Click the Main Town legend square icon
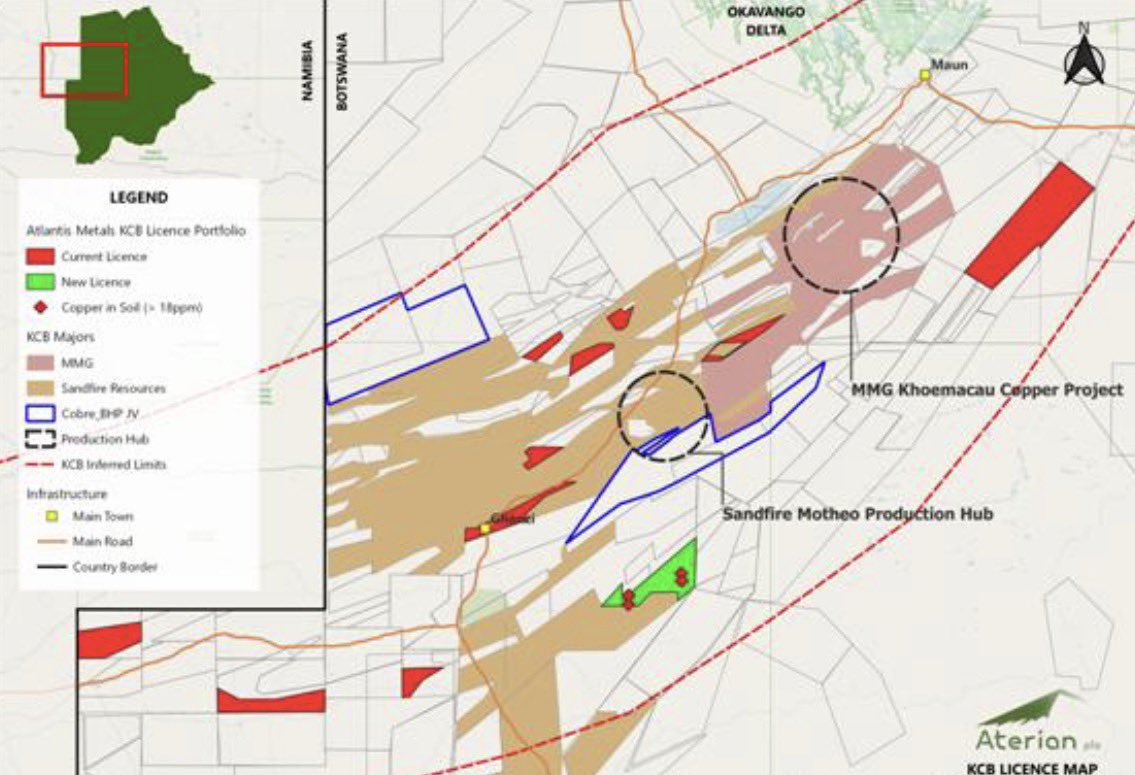Screen dimensions: 1135x775 tap(52, 516)
